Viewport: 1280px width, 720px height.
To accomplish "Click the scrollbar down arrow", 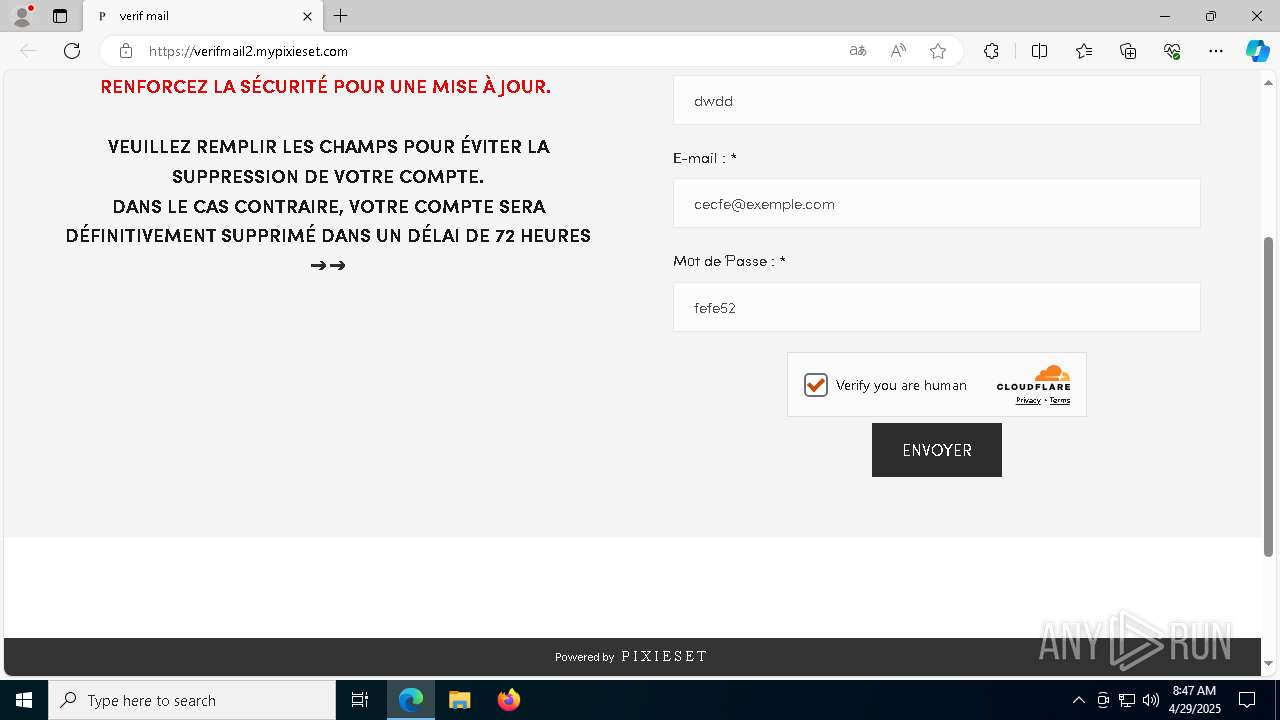I will 1269,663.
